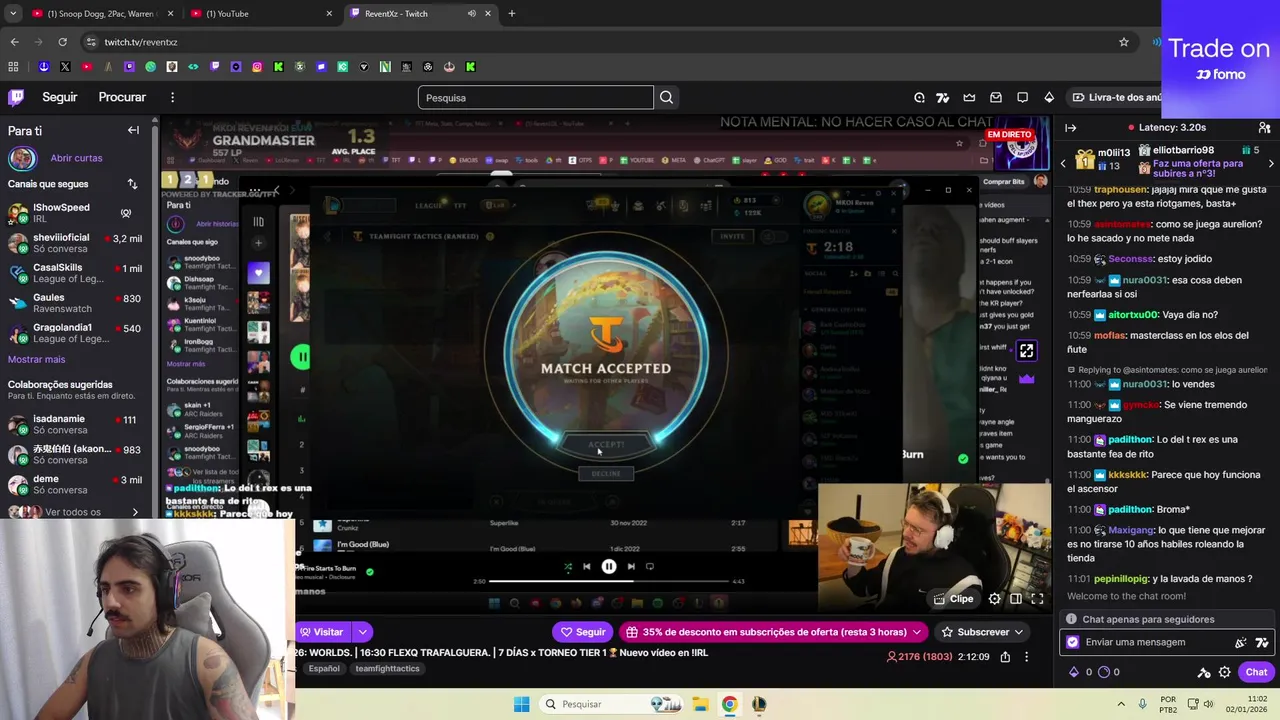The image size is (1280, 720).
Task: Switch to the YouTube tab
Action: tap(262, 14)
